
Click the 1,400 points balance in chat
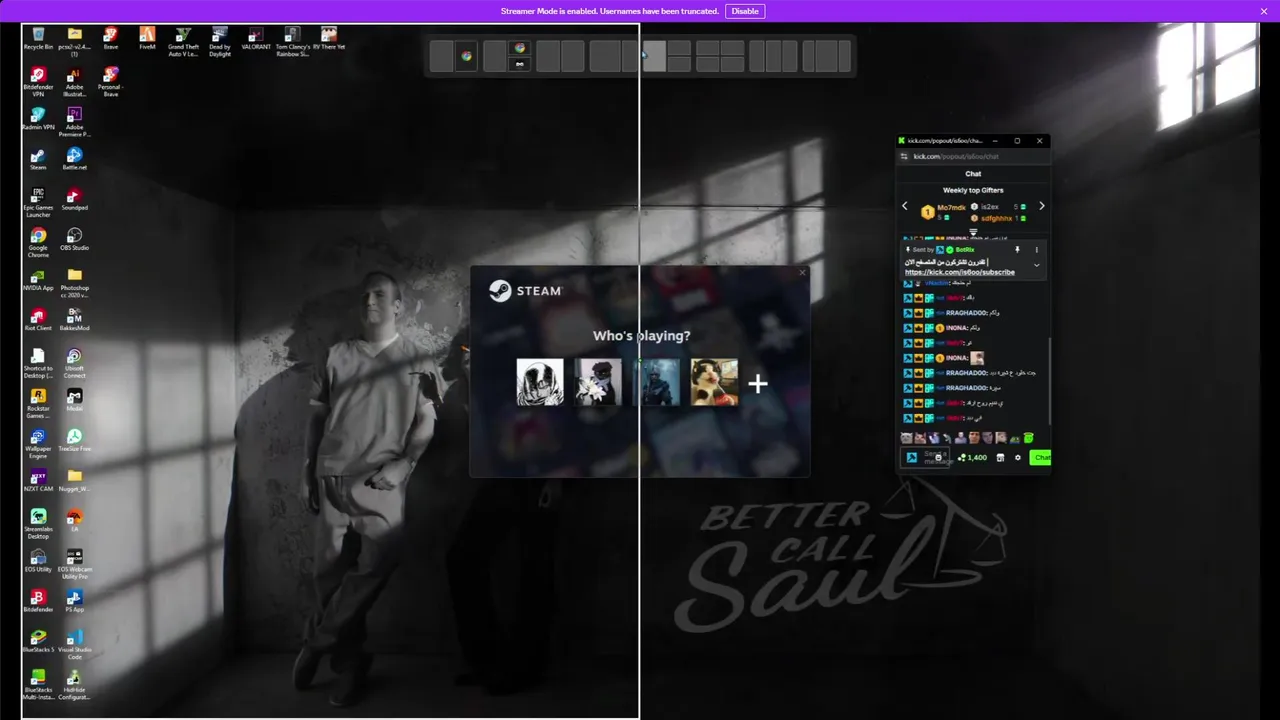(x=972, y=457)
